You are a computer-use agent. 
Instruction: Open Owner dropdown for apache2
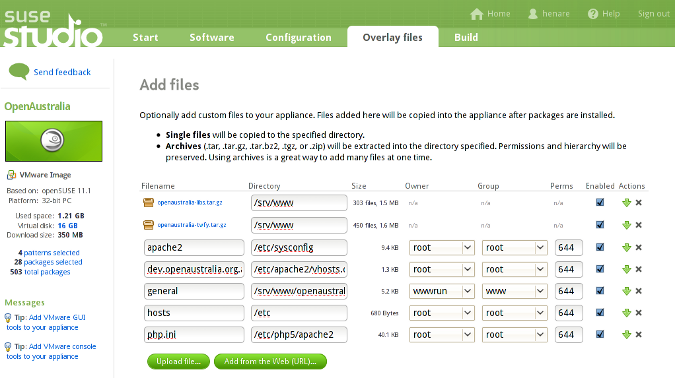pos(442,248)
